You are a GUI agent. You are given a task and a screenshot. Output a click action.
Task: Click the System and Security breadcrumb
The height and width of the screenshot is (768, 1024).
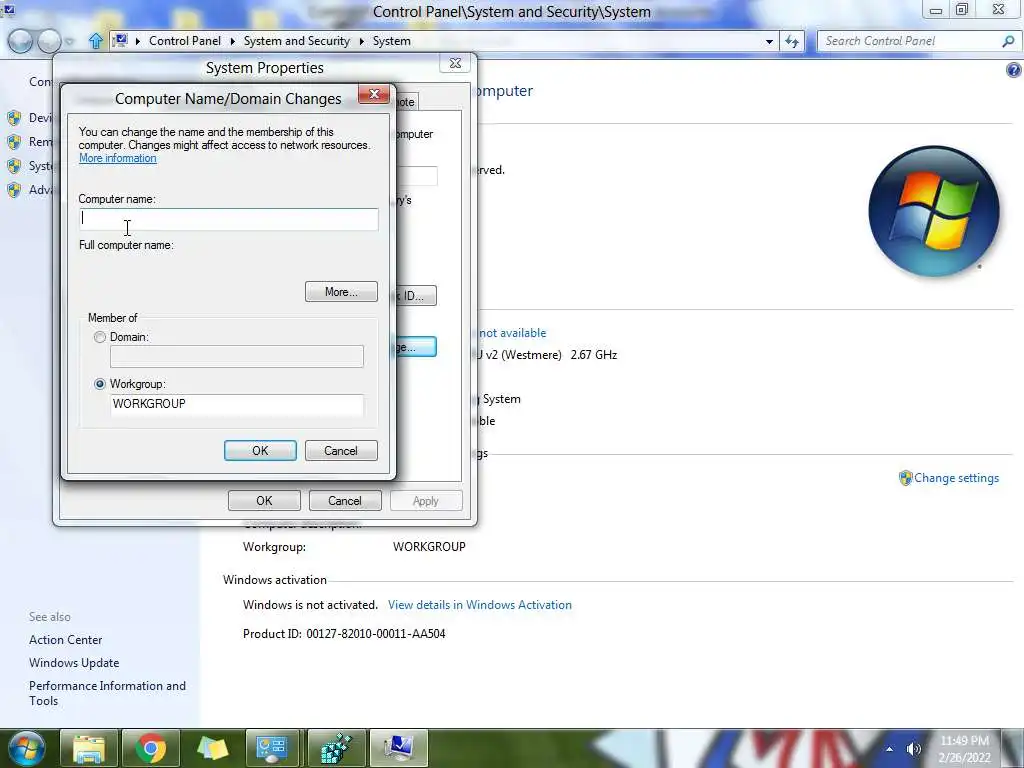[x=296, y=40]
